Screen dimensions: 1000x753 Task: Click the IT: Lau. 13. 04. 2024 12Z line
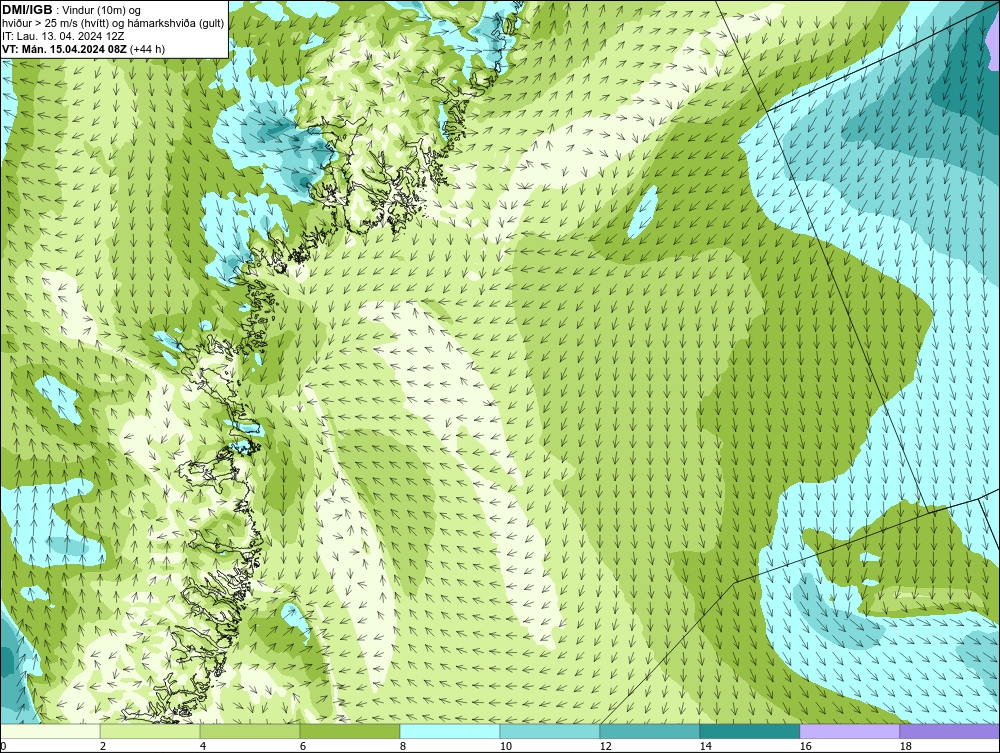click(x=63, y=36)
